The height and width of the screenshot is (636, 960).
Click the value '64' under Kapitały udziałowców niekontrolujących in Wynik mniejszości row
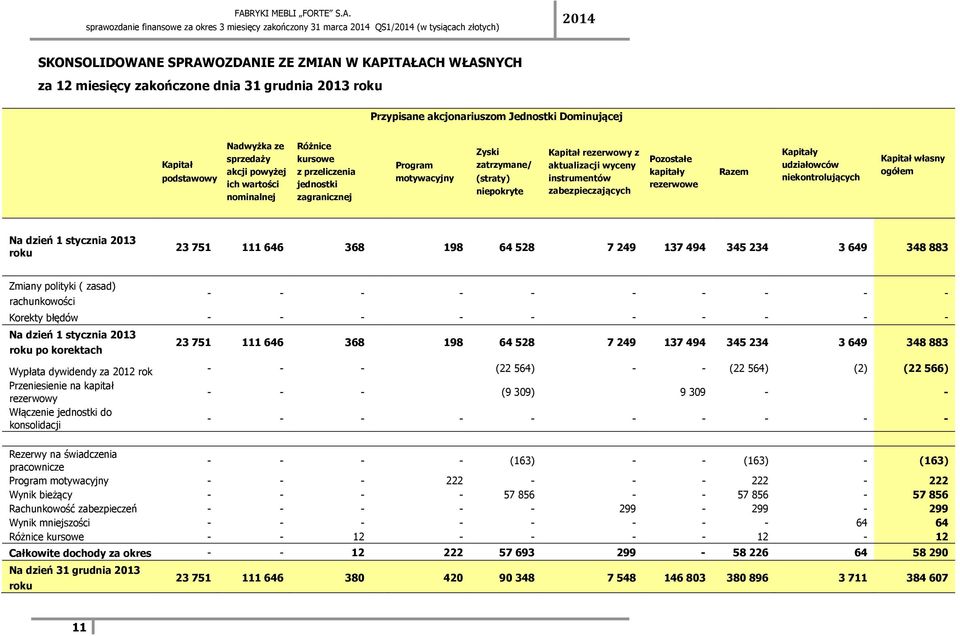(x=861, y=523)
